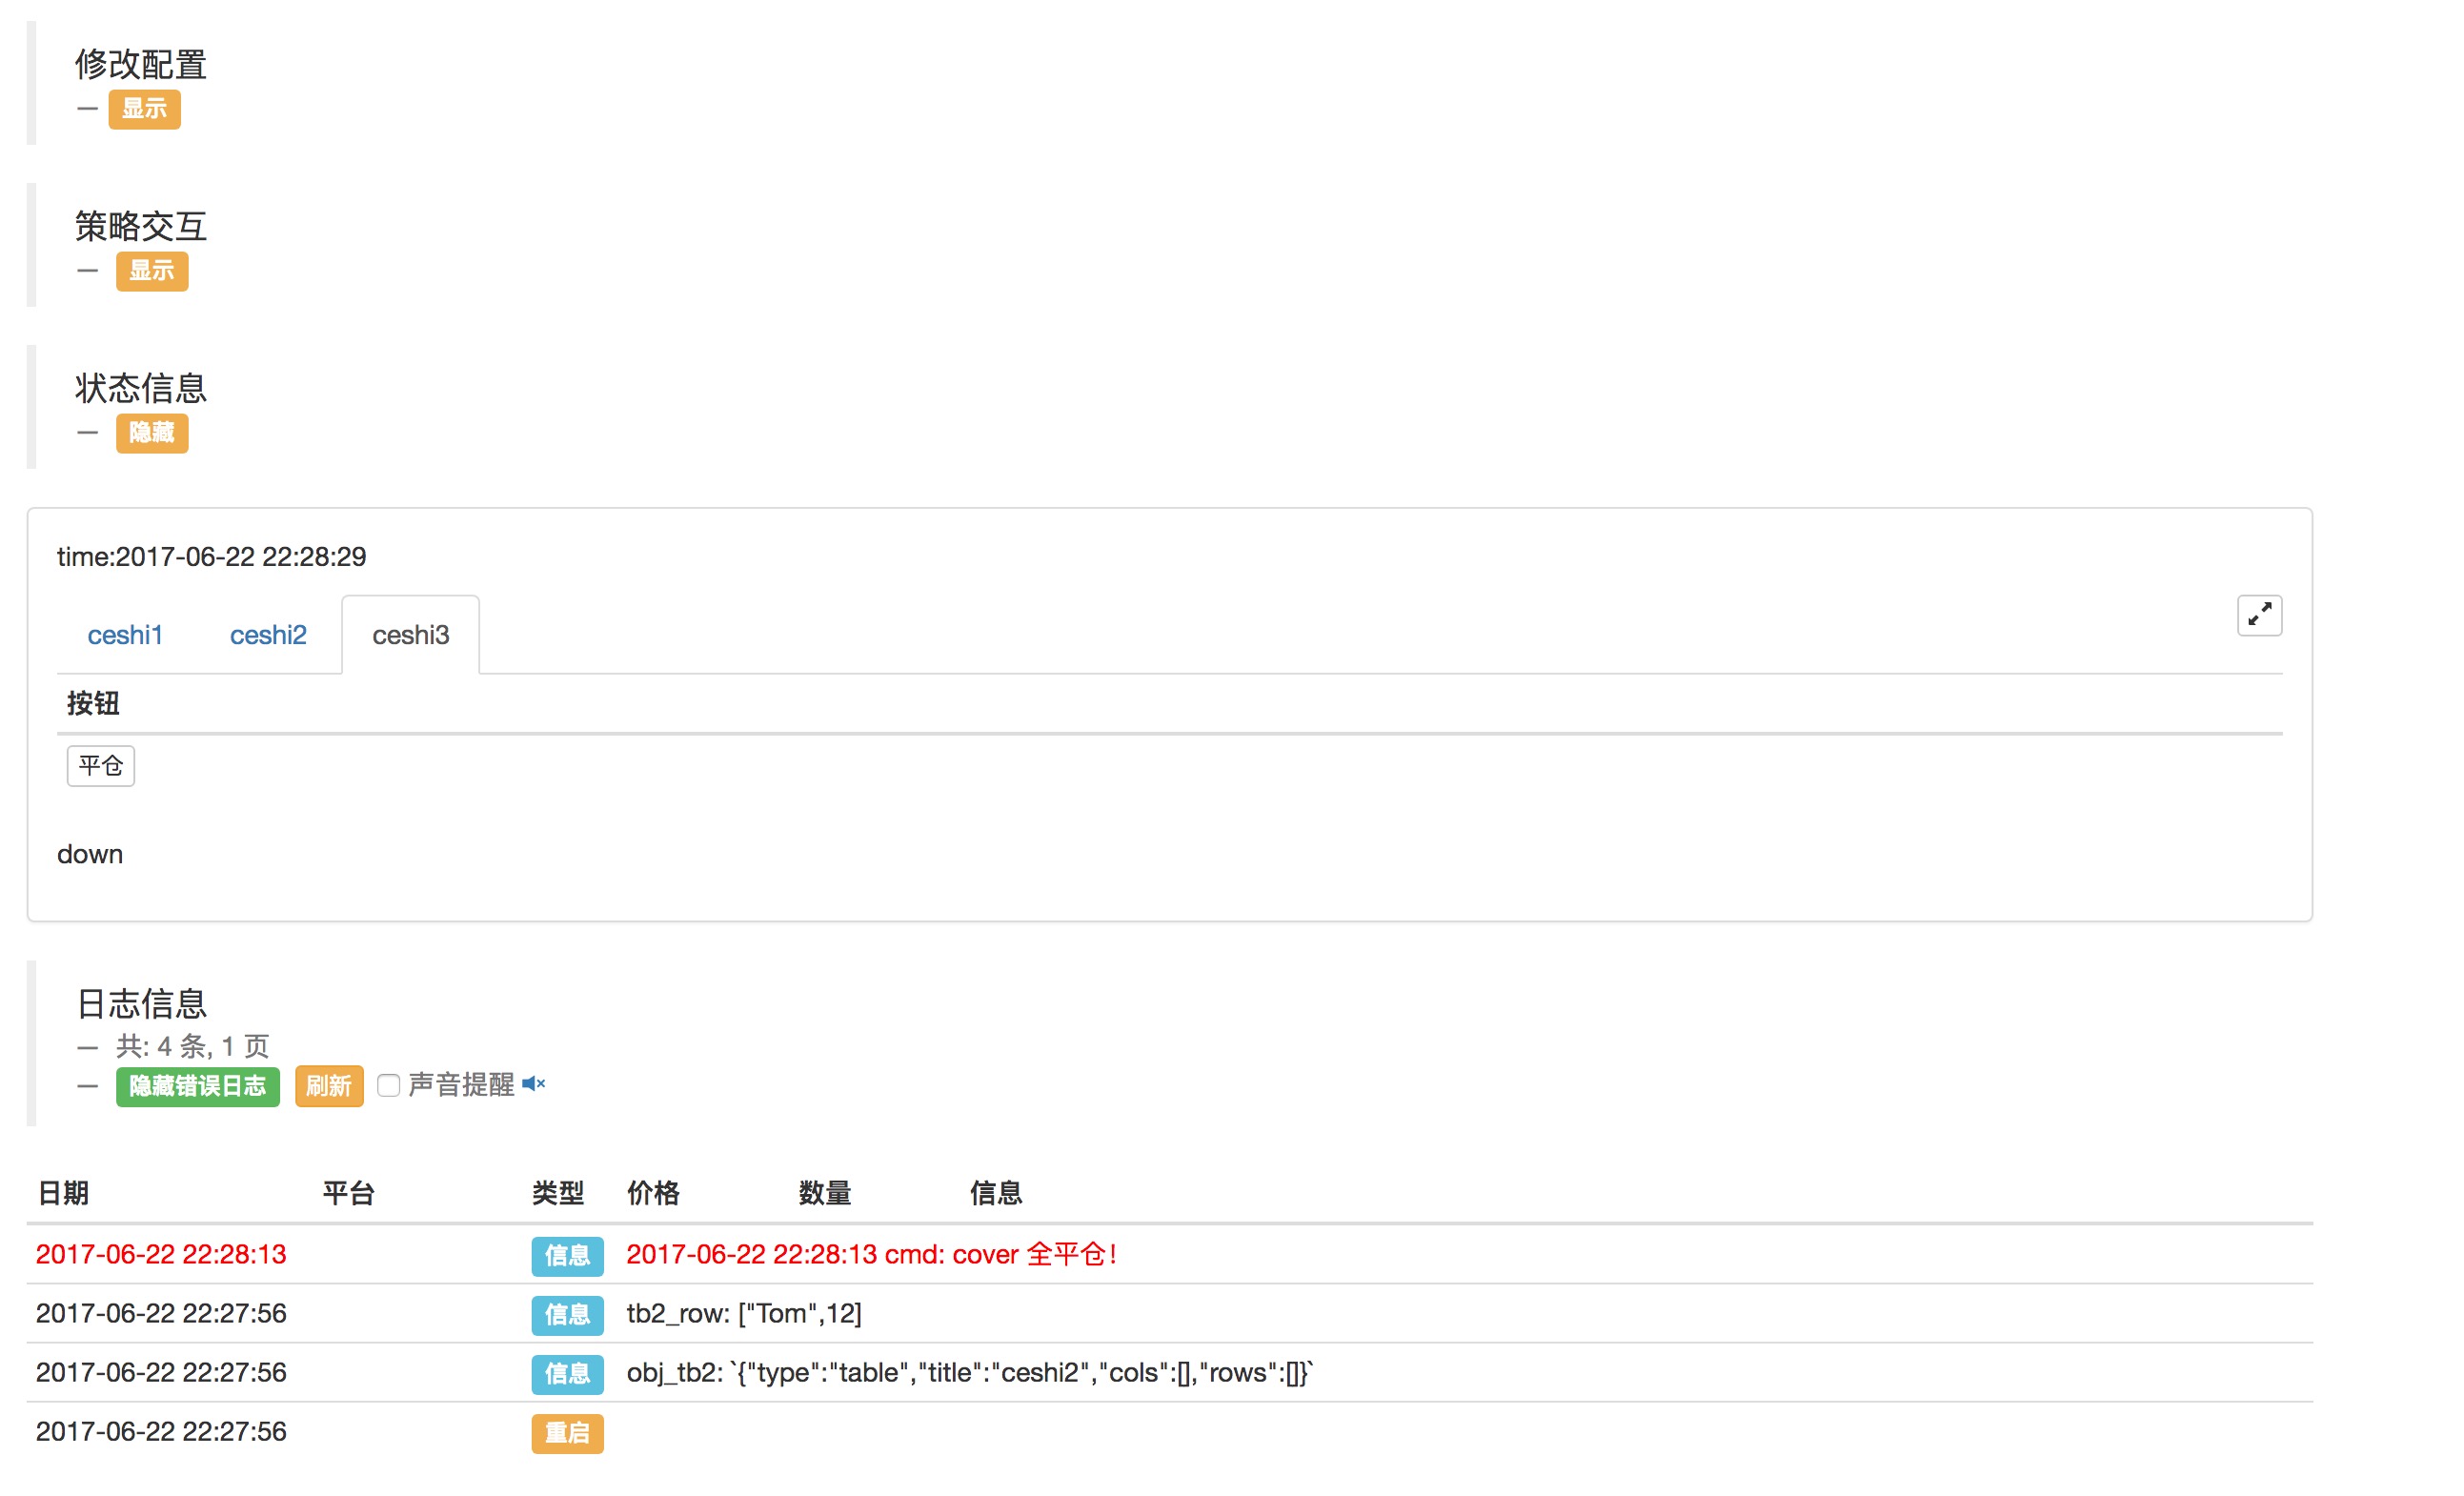The width and height of the screenshot is (2464, 1496).
Task: Click the 信息 badge on the tb2_row entry
Action: tap(567, 1314)
